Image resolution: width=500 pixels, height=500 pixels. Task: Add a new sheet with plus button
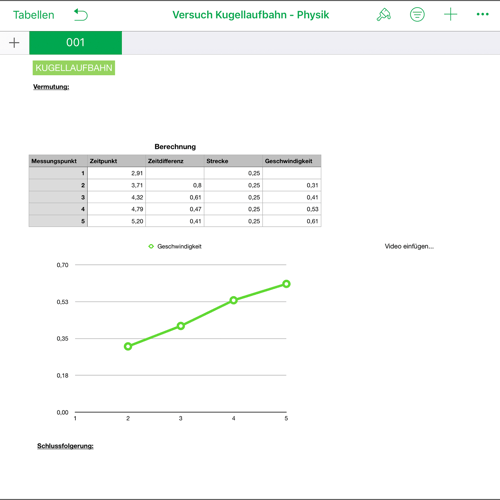point(14,43)
